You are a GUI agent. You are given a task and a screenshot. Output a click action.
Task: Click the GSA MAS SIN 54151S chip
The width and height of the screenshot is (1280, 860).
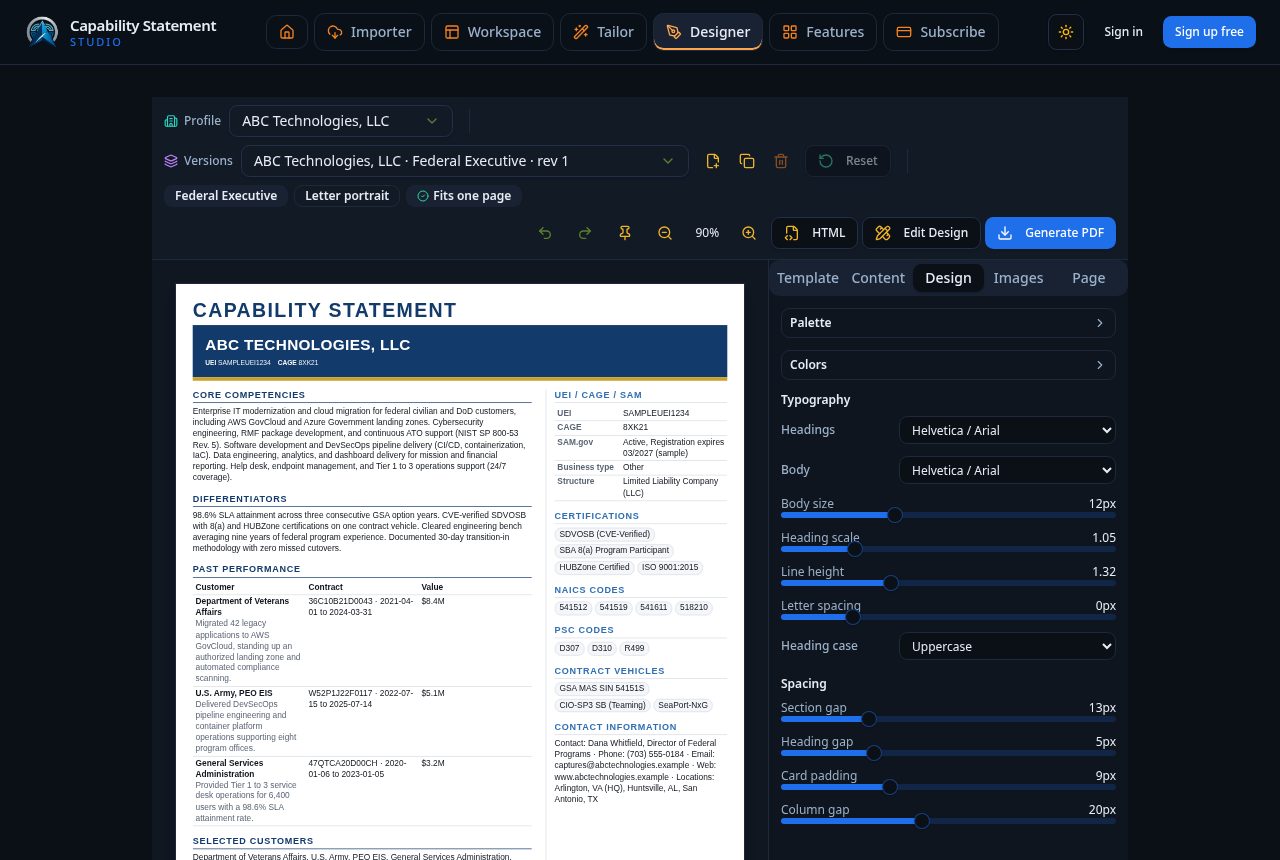tap(602, 688)
